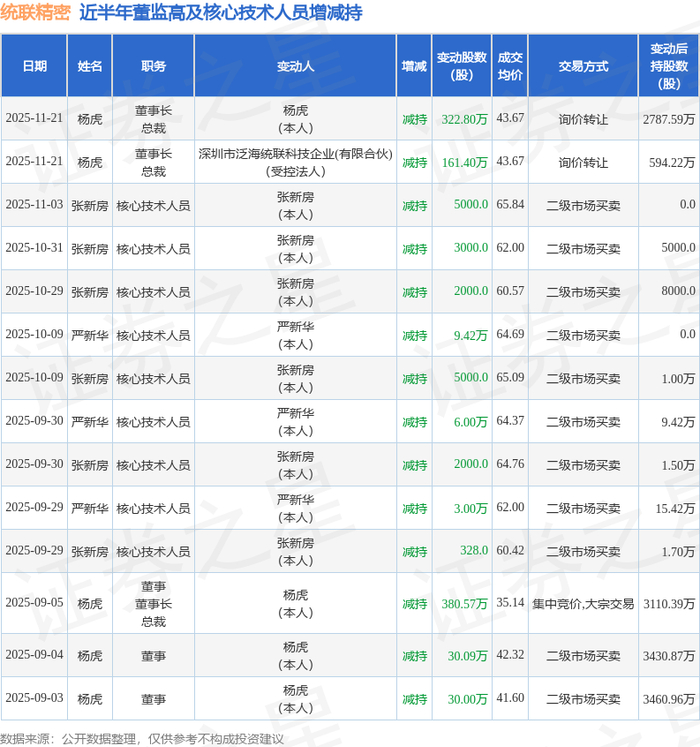Click the 变动人 column header

click(x=295, y=66)
